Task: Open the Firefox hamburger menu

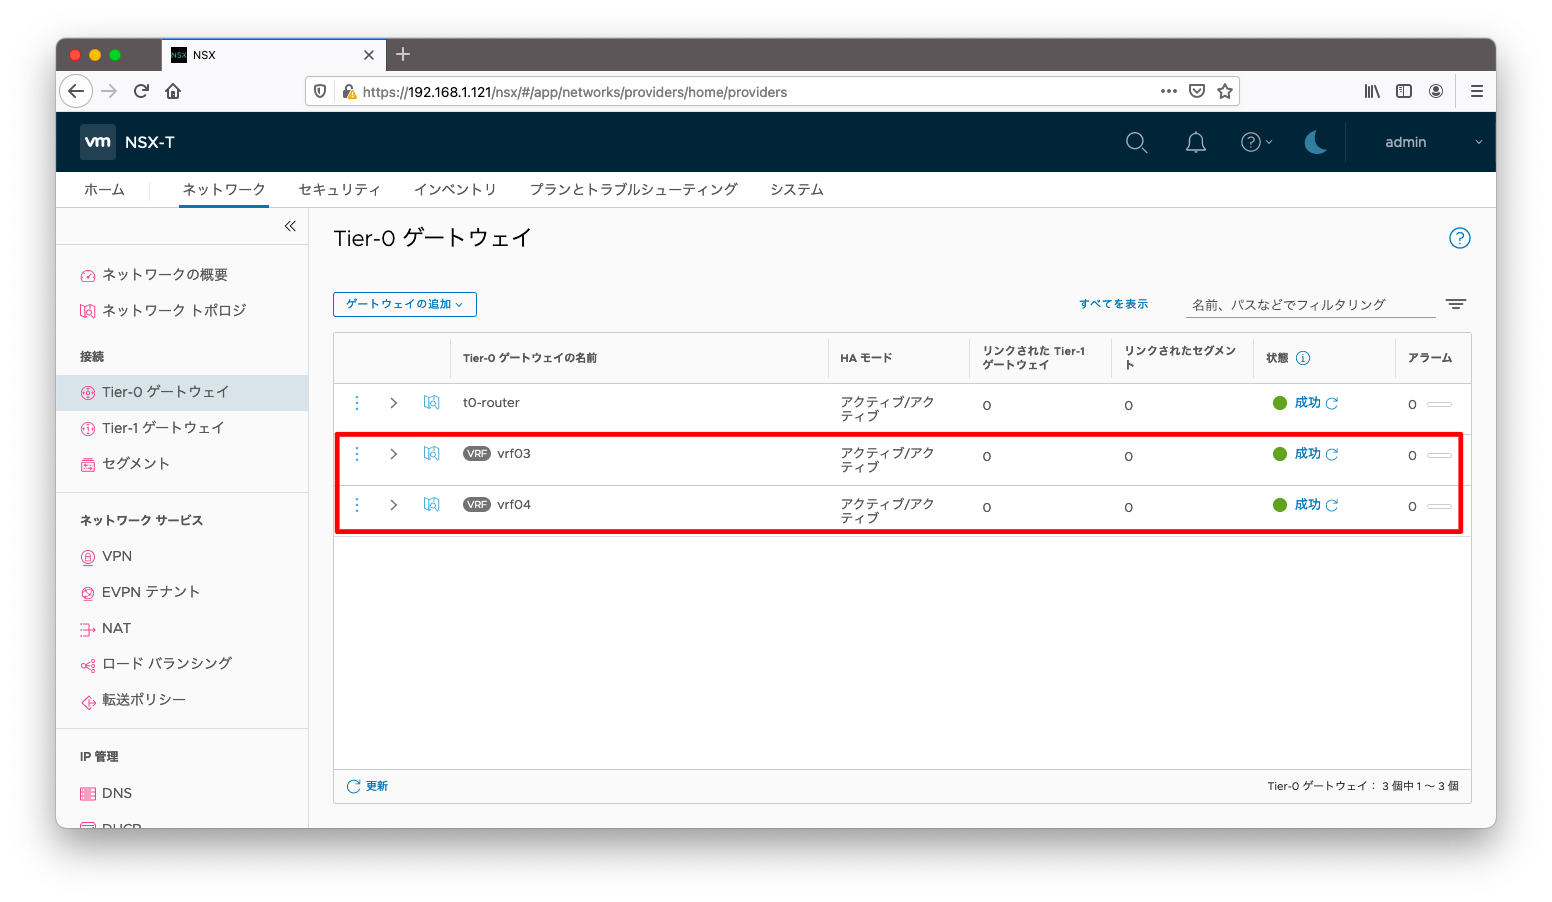Action: point(1476,91)
